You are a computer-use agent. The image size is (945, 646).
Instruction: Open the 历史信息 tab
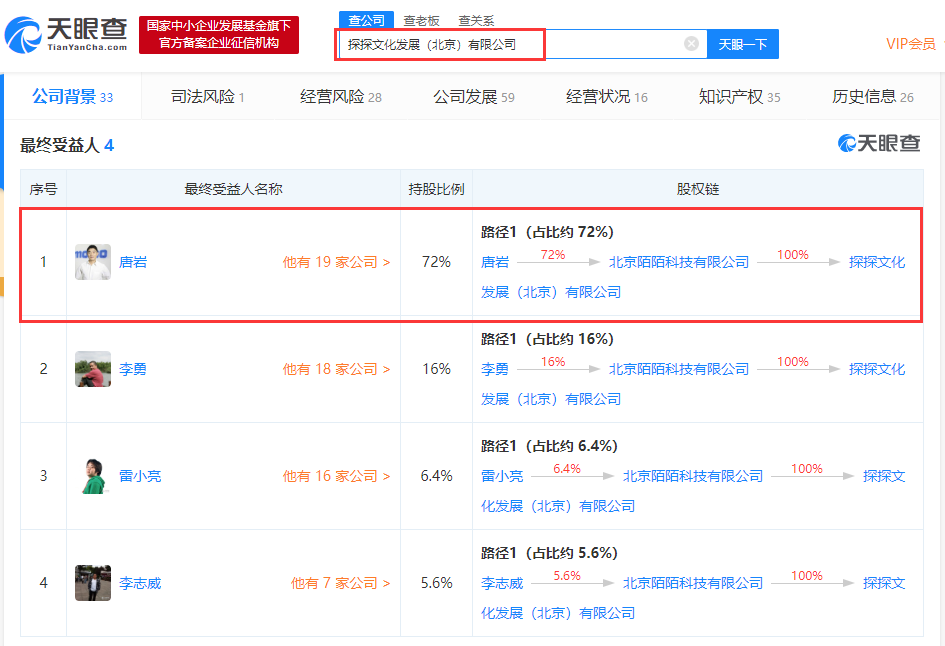pos(872,97)
